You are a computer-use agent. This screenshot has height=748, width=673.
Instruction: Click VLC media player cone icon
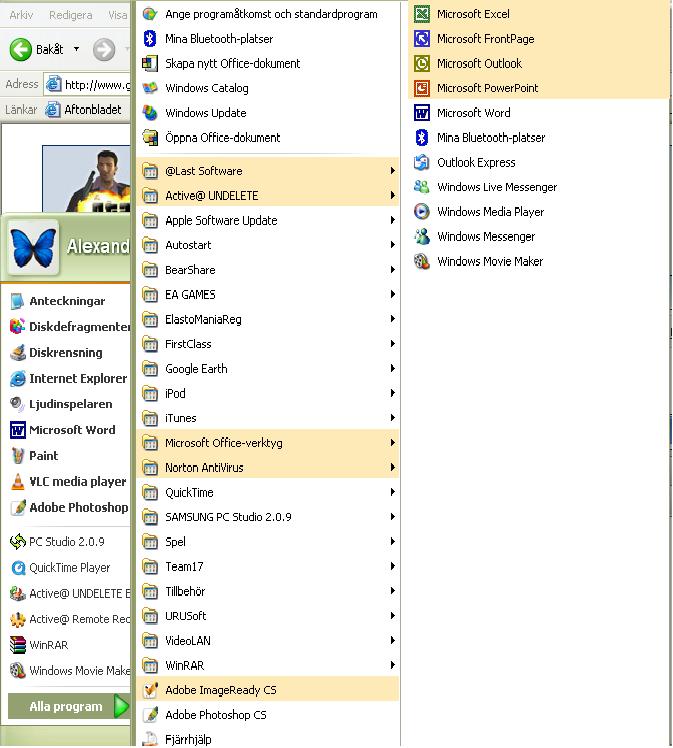18,482
